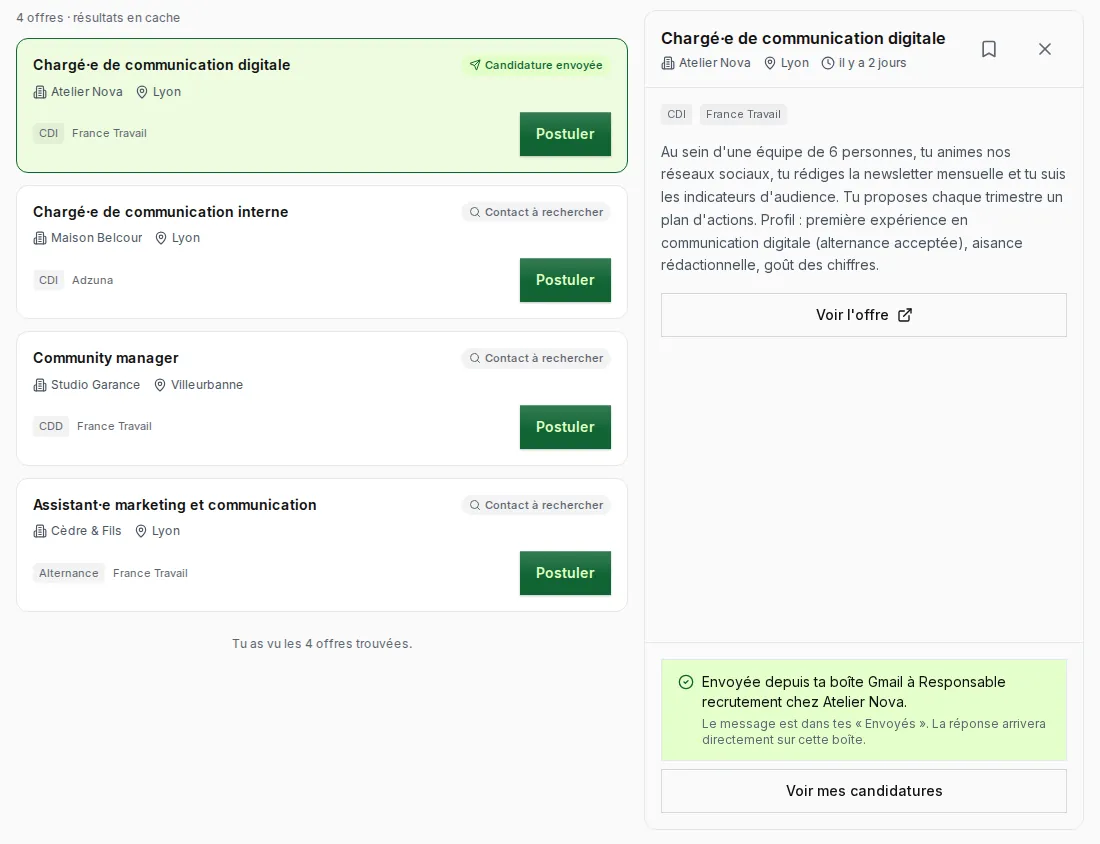Open the Voir l'offre button

point(864,315)
